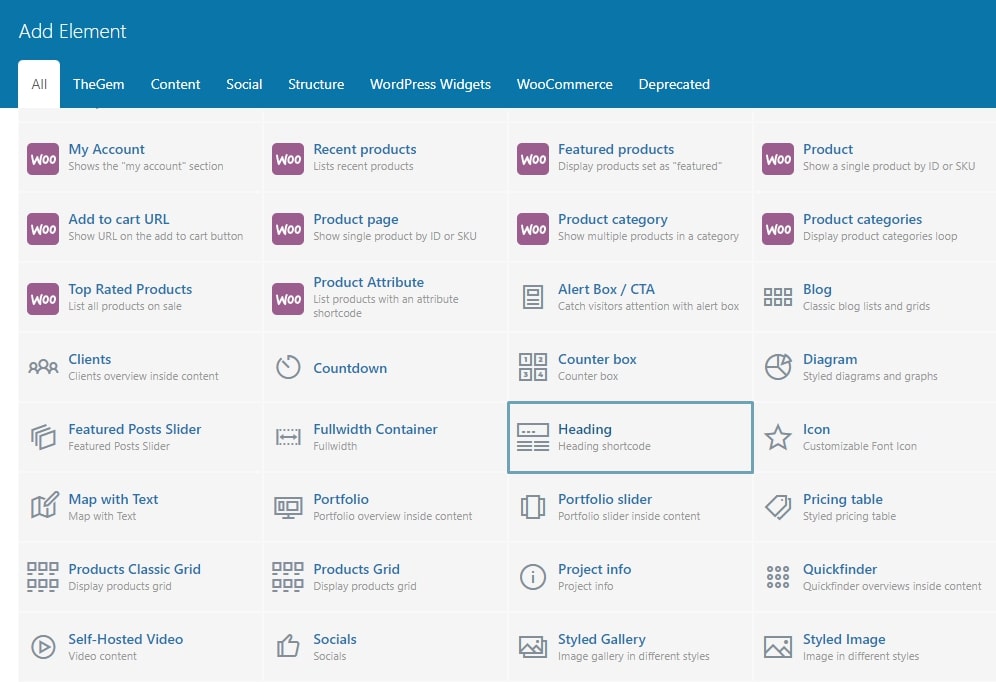
Task: Switch to the TheGem tab
Action: click(98, 84)
